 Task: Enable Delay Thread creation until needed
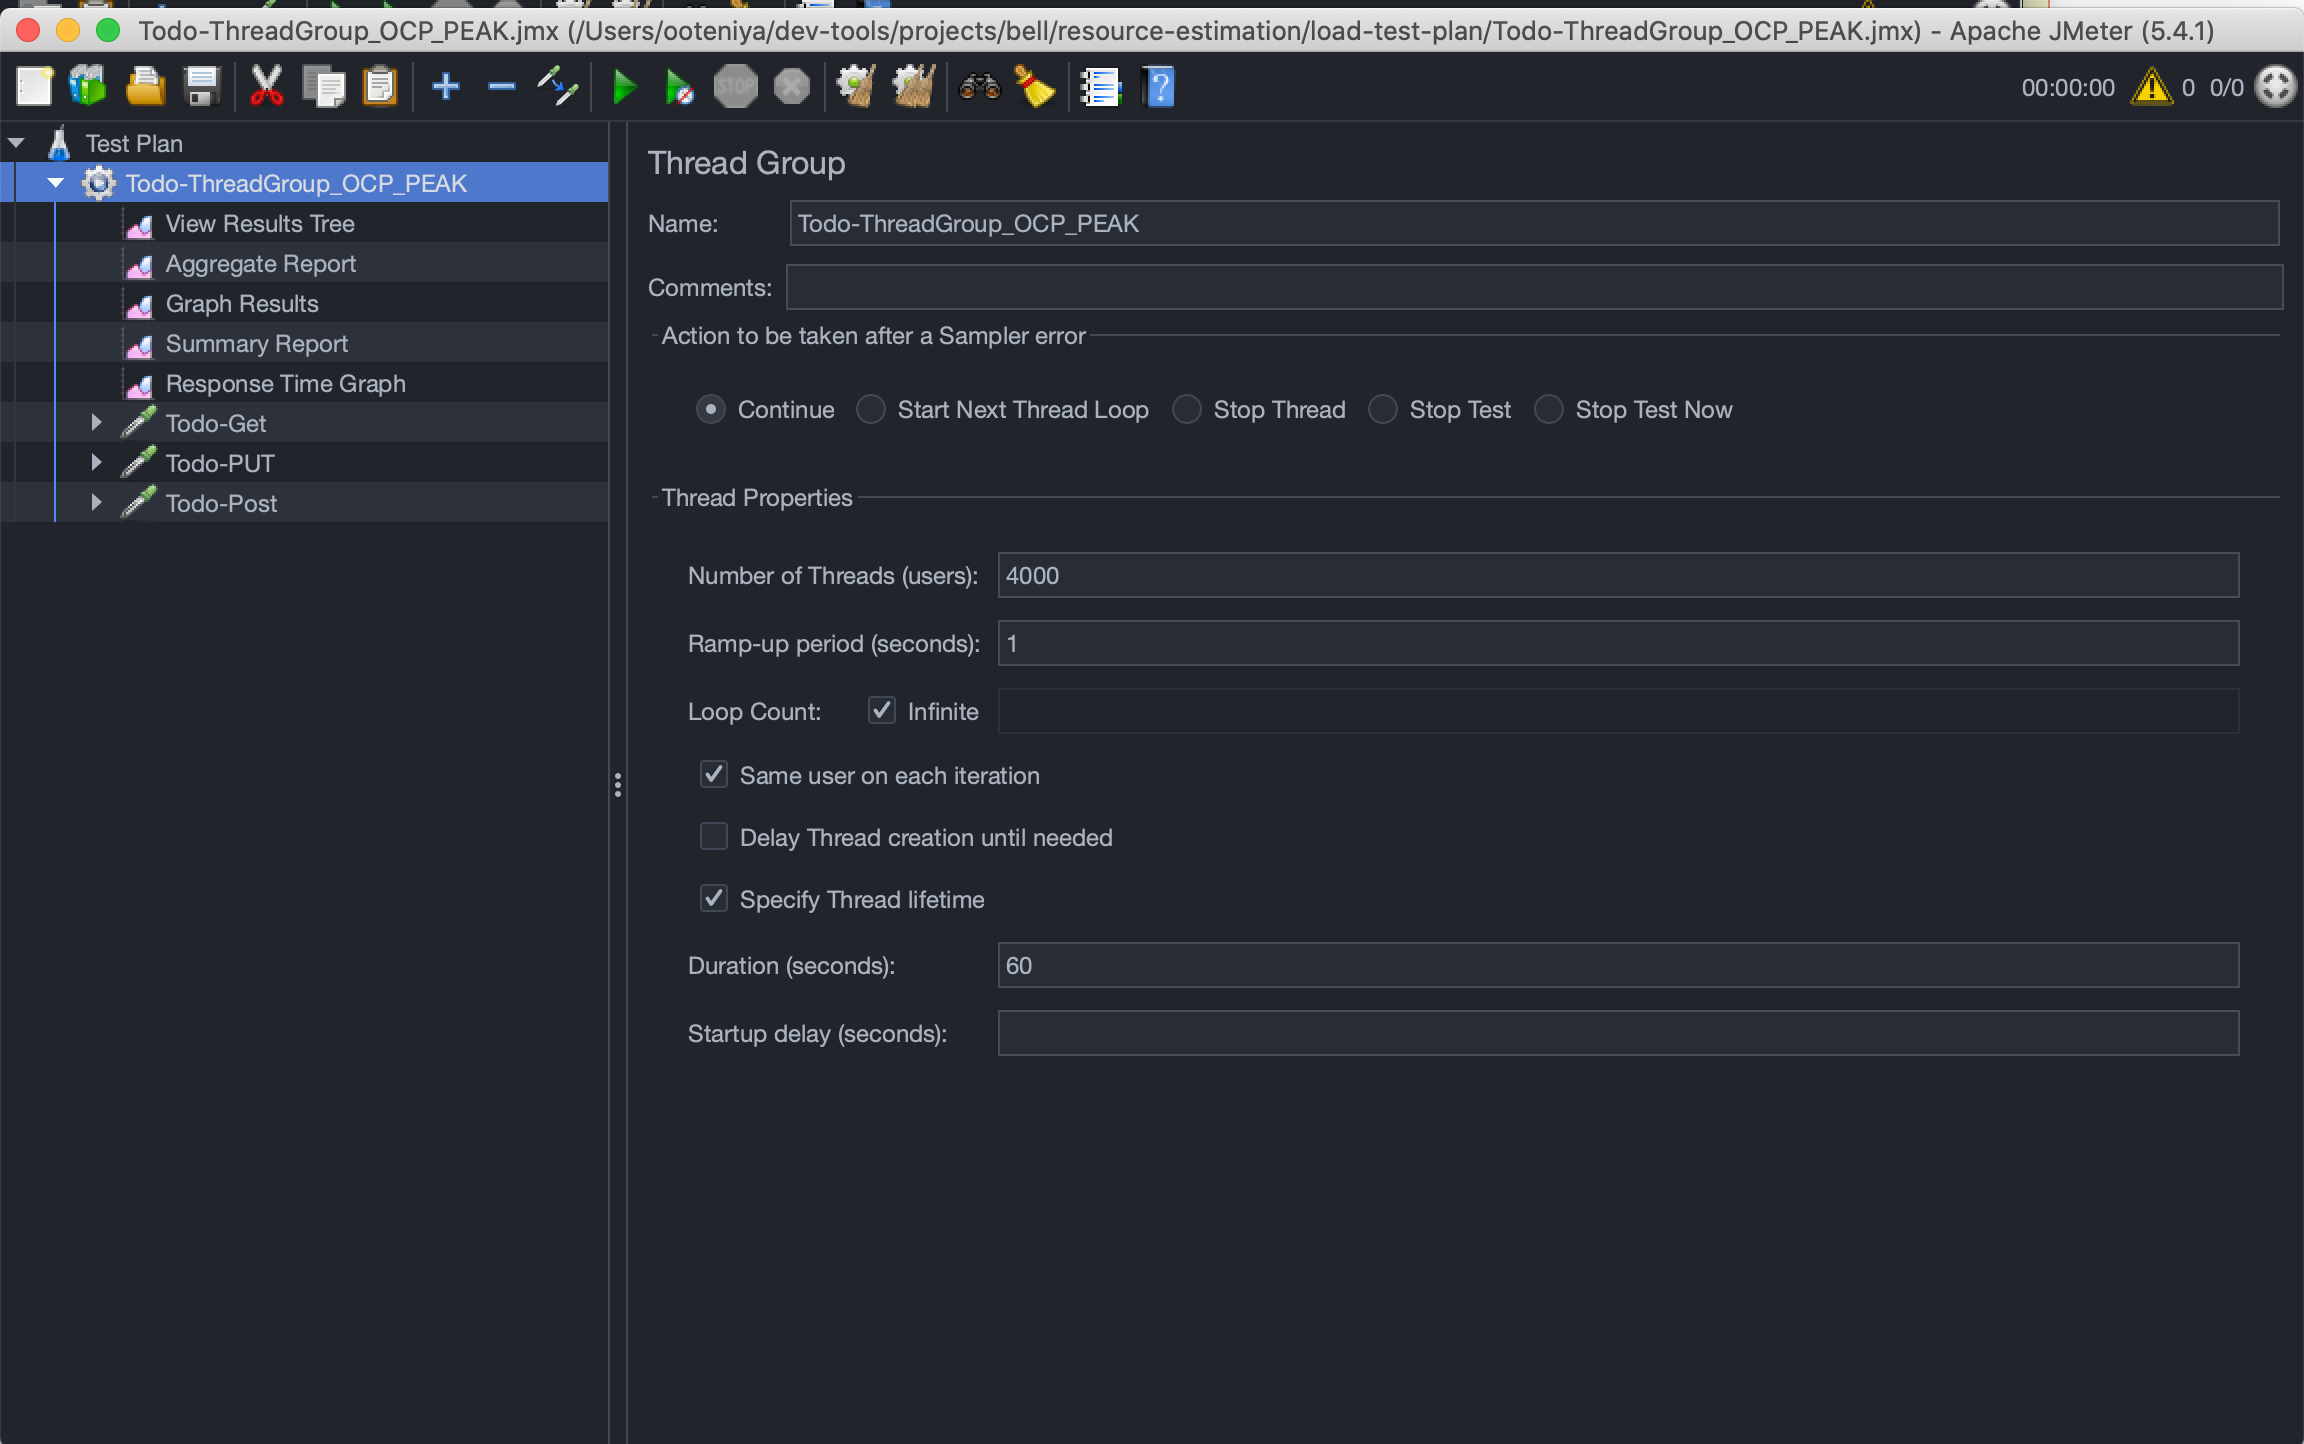tap(714, 837)
